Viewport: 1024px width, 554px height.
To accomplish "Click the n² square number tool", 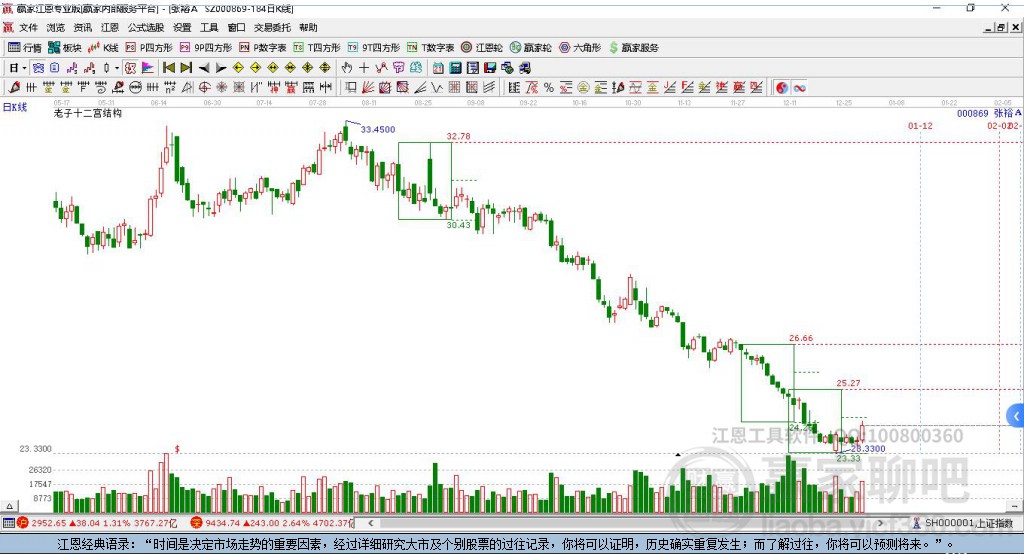I will click(170, 88).
